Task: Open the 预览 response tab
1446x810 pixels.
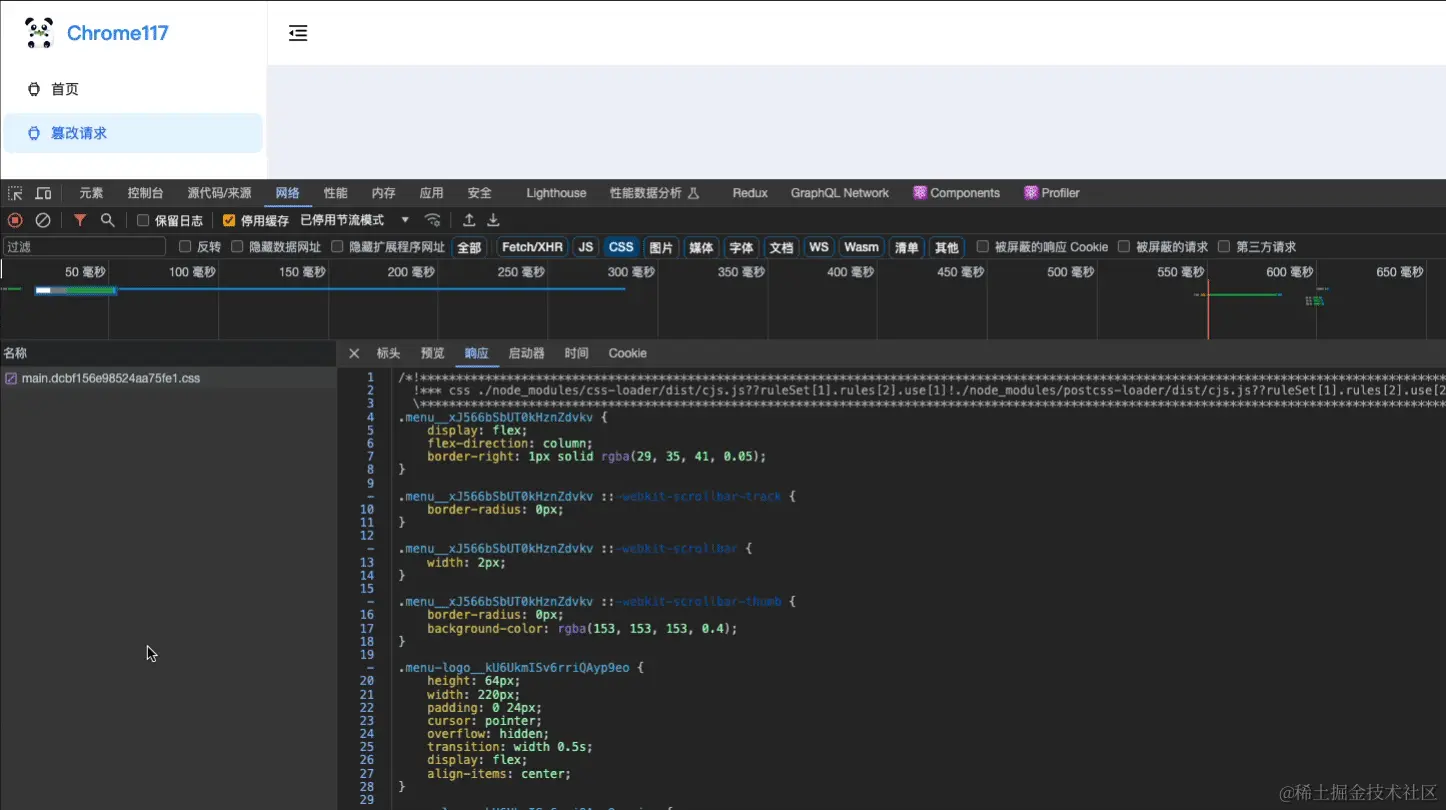Action: point(432,352)
